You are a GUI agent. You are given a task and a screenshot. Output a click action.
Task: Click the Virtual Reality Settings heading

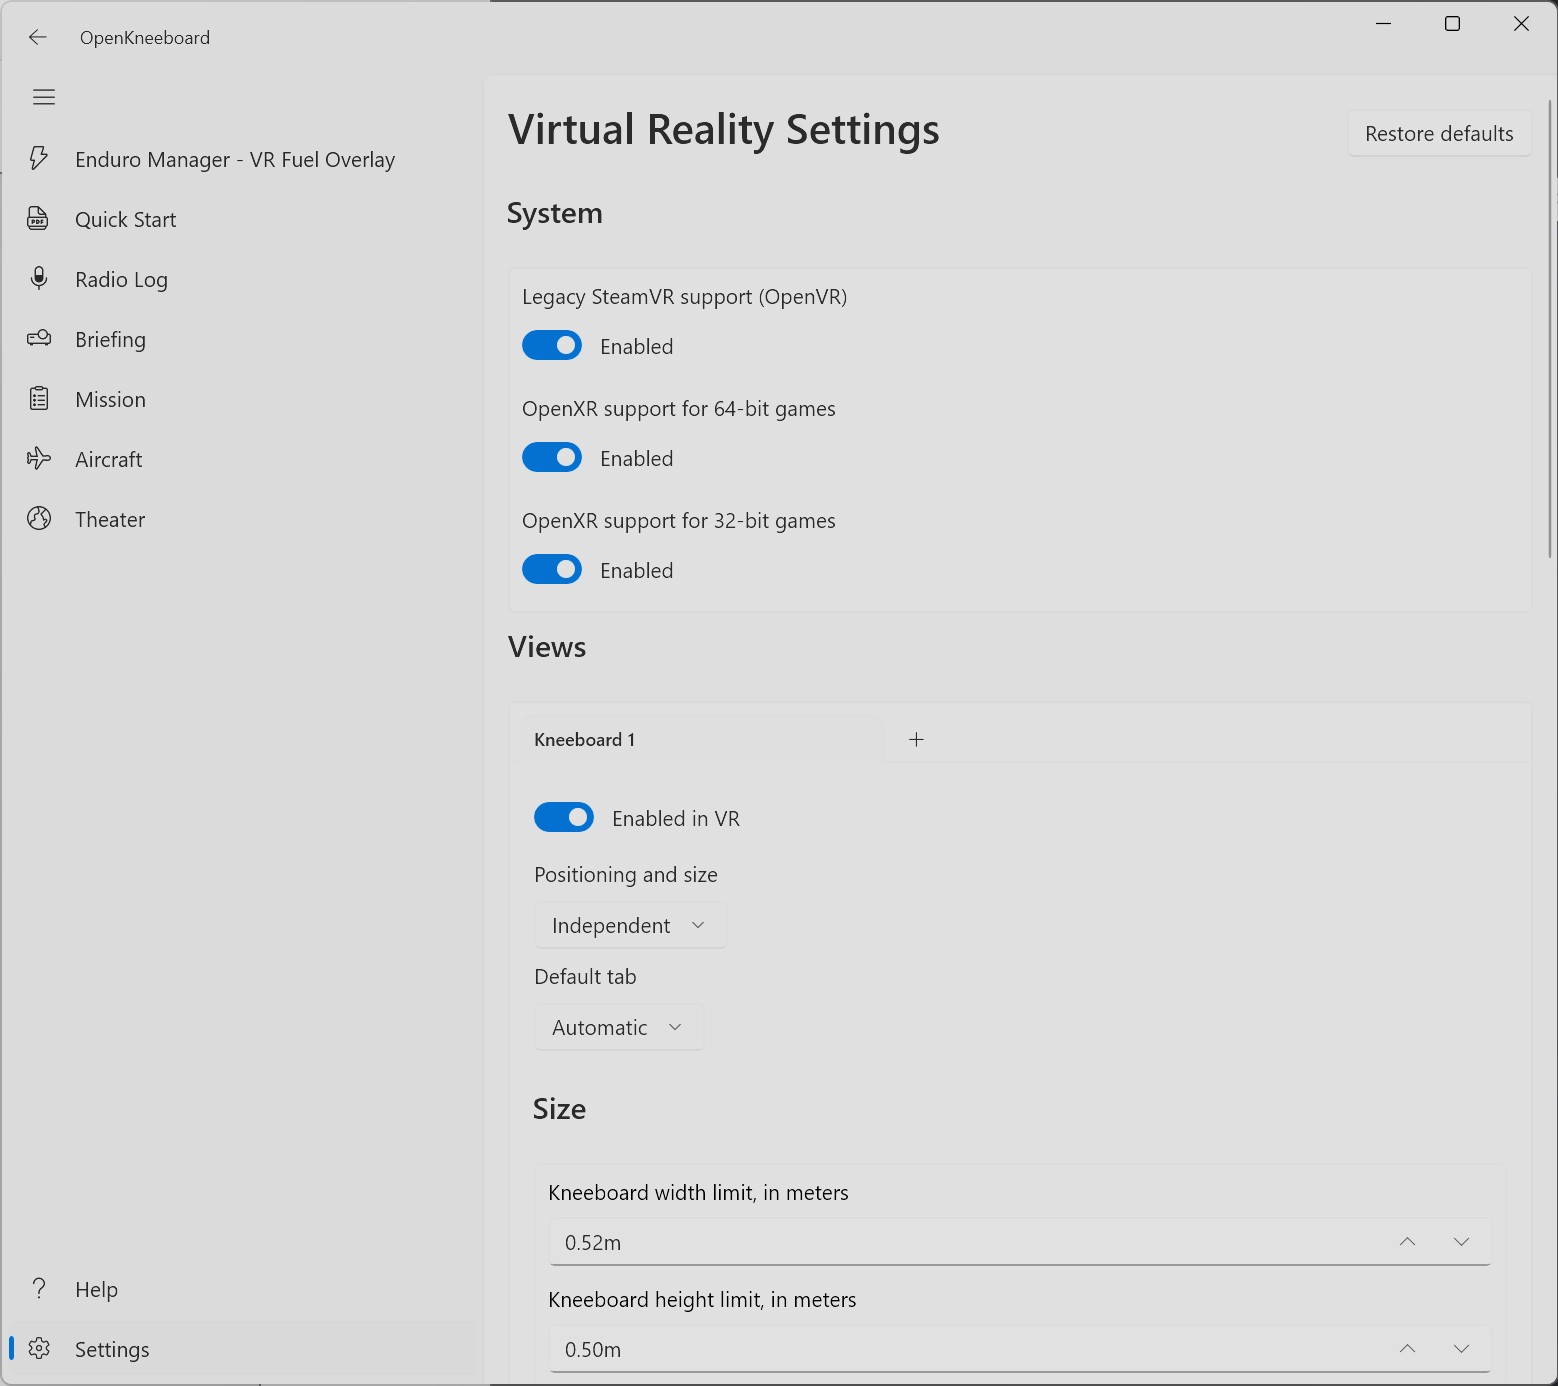[724, 130]
